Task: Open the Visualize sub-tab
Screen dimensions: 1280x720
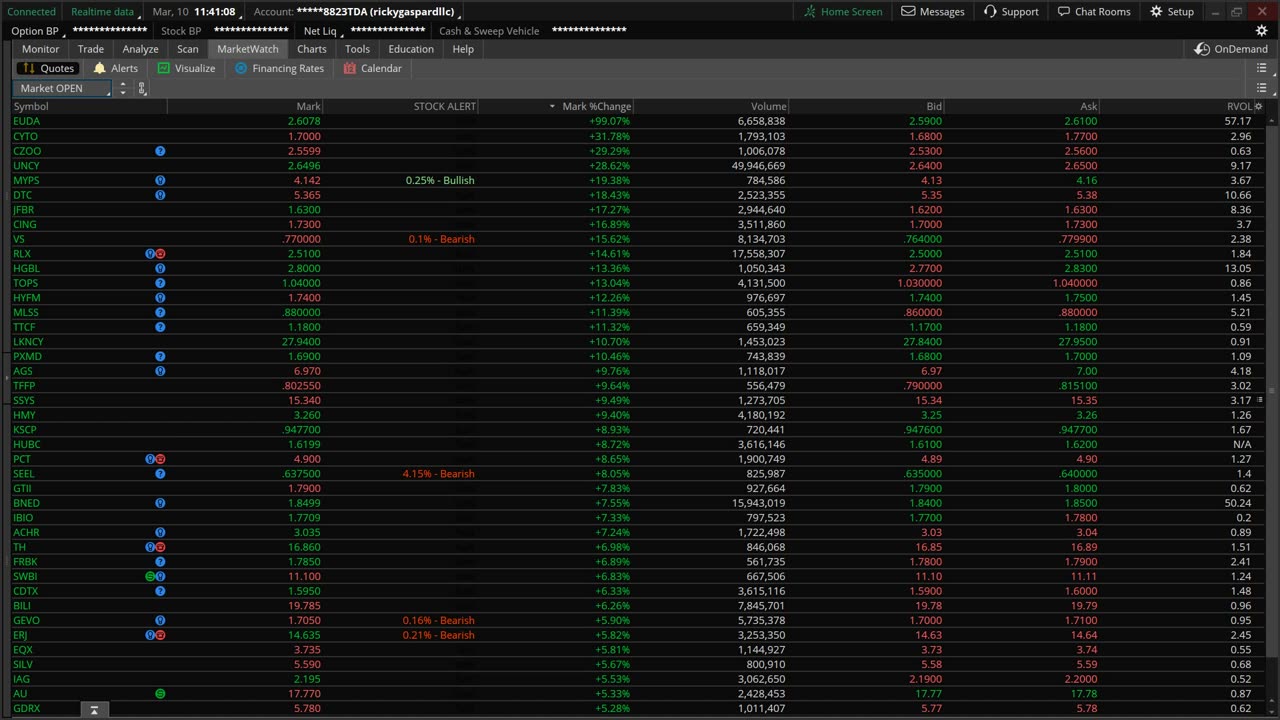Action: [186, 68]
